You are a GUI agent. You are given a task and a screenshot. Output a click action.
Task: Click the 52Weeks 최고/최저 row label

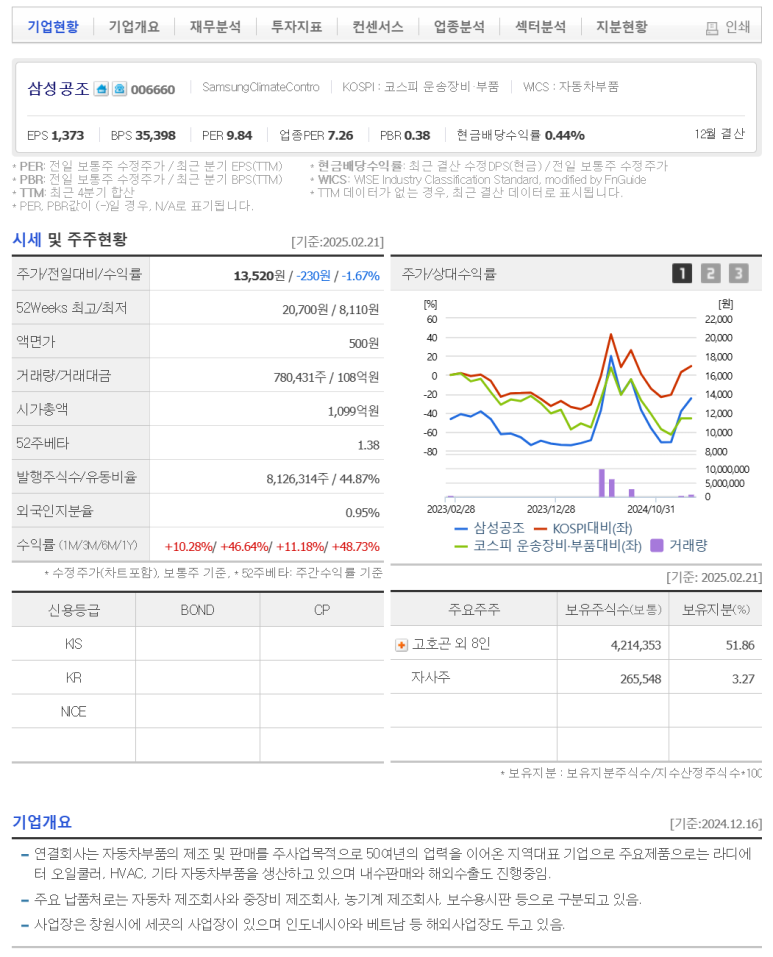71,308
